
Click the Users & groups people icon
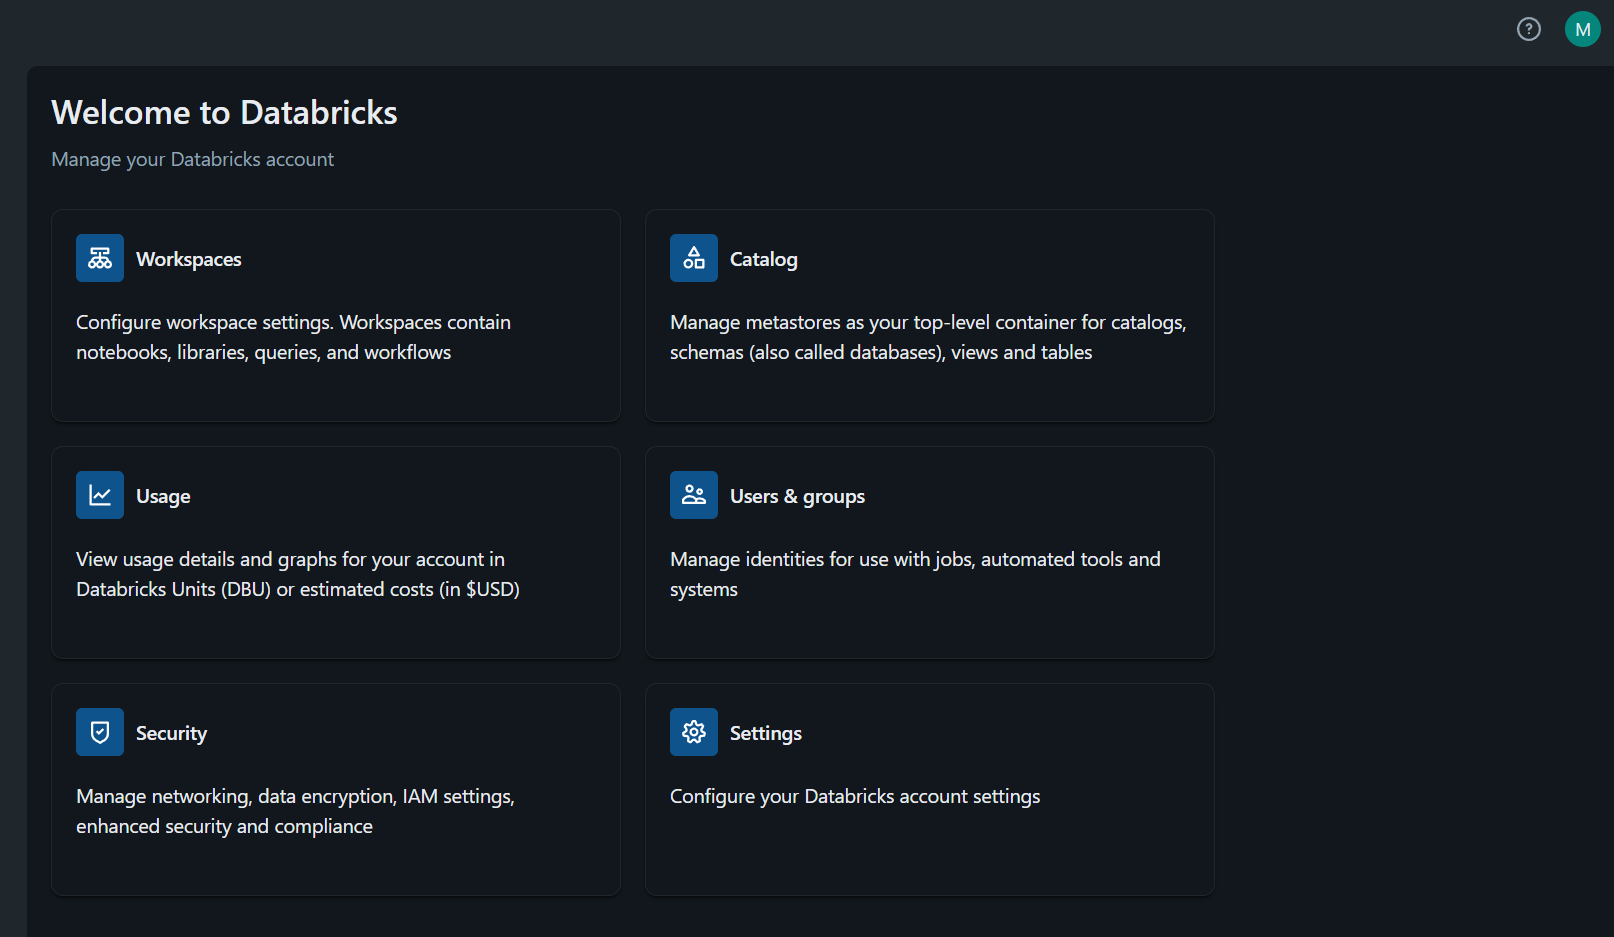pos(694,495)
